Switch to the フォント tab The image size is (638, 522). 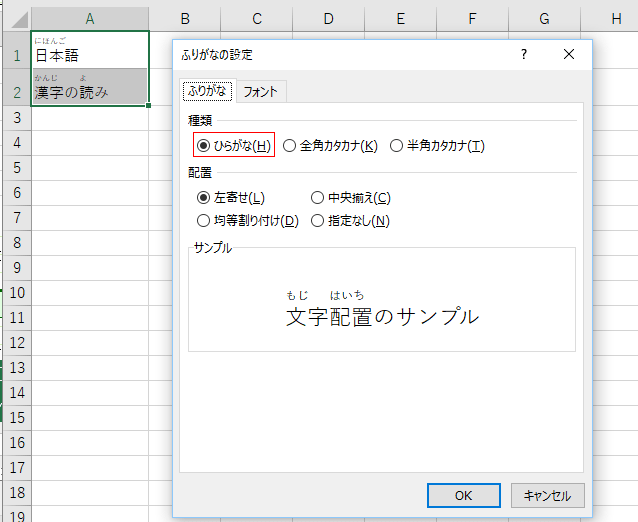(261, 92)
